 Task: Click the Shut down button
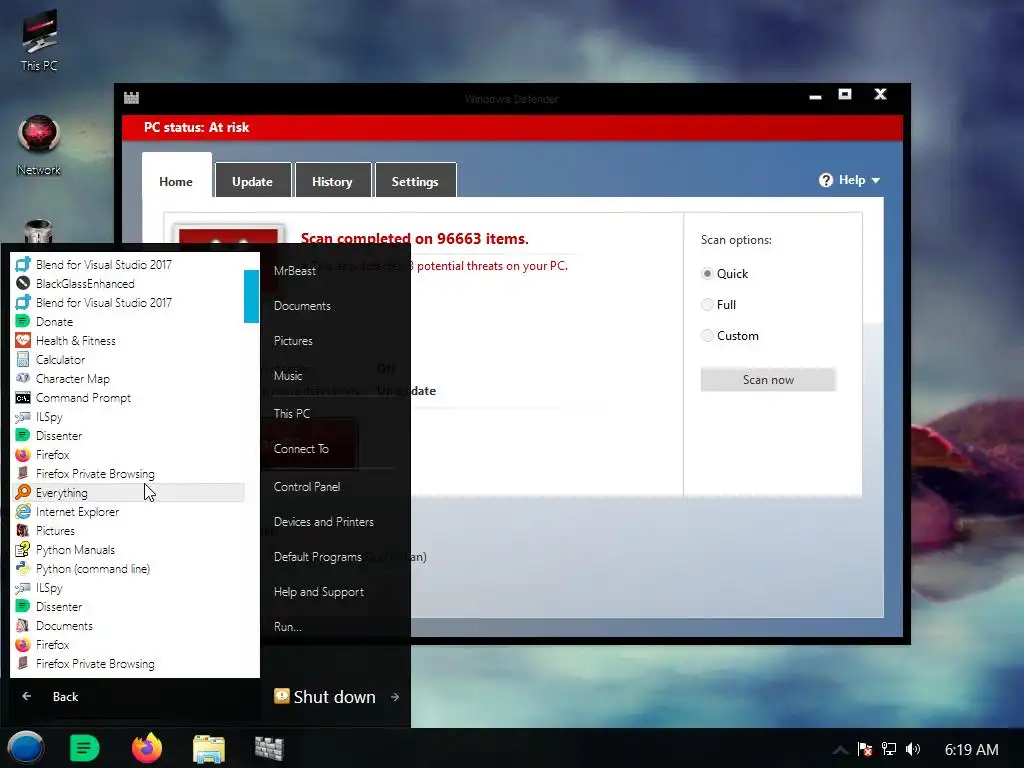325,697
